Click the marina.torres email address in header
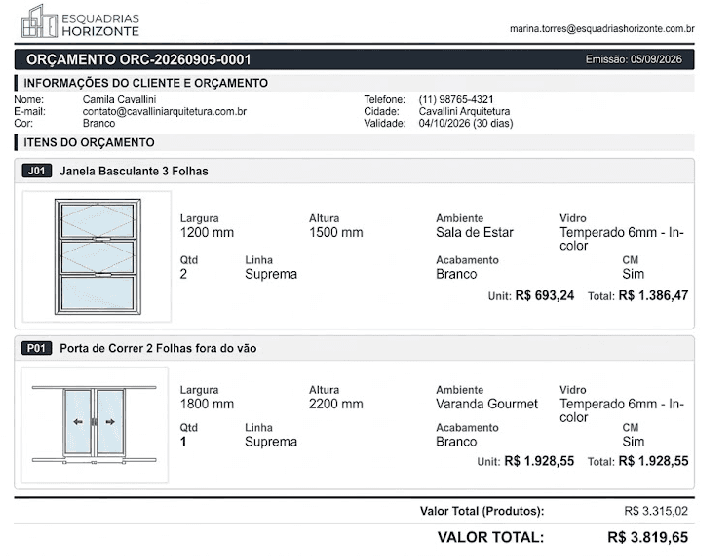Viewport: 709px width, 556px height. tap(602, 28)
